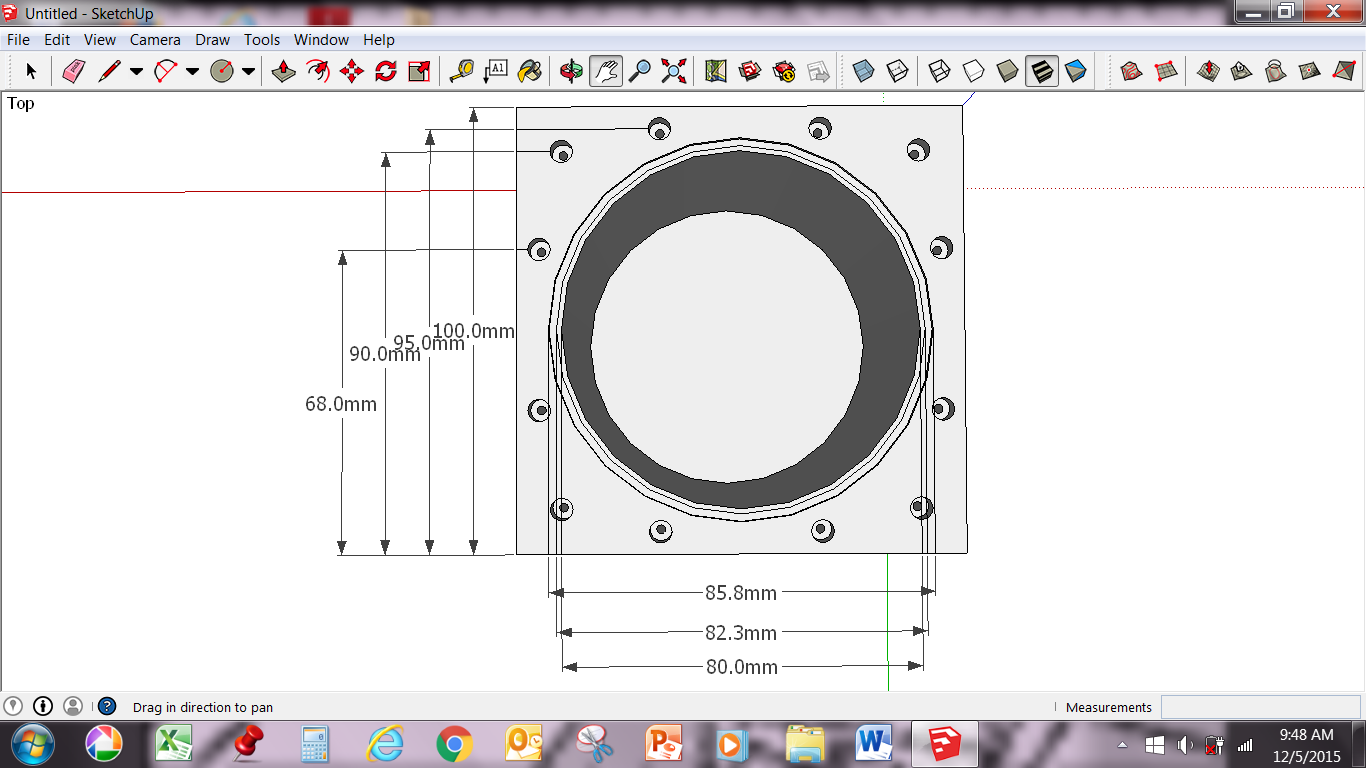Open the Camera menu
The height and width of the screenshot is (768, 1366).
pyautogui.click(x=155, y=40)
